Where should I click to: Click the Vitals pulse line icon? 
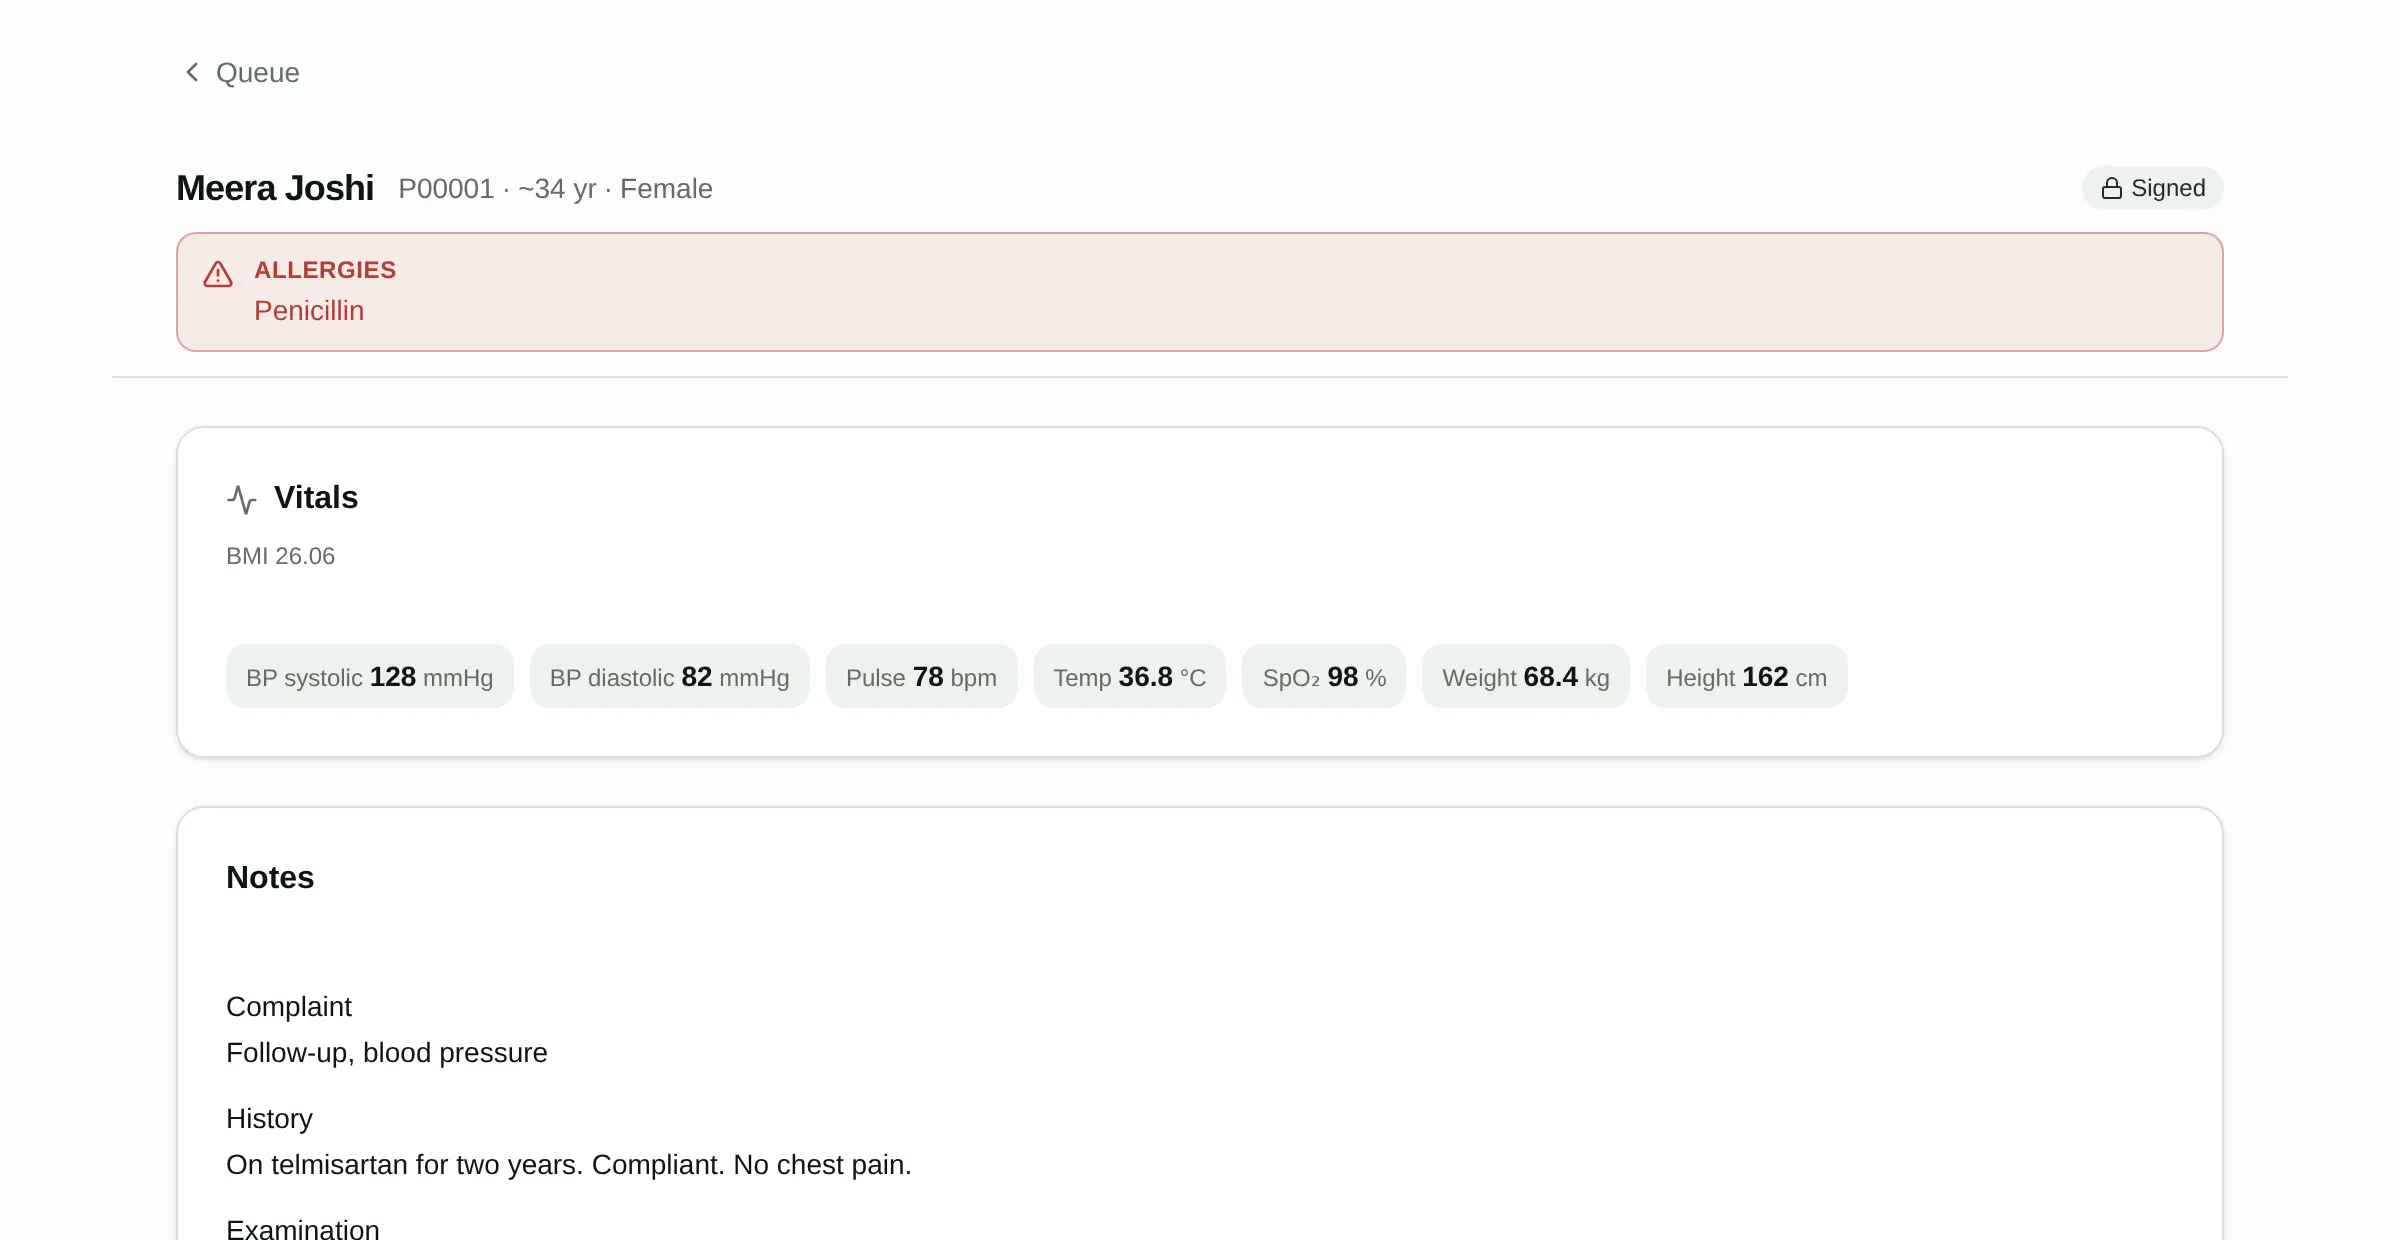[x=242, y=499]
